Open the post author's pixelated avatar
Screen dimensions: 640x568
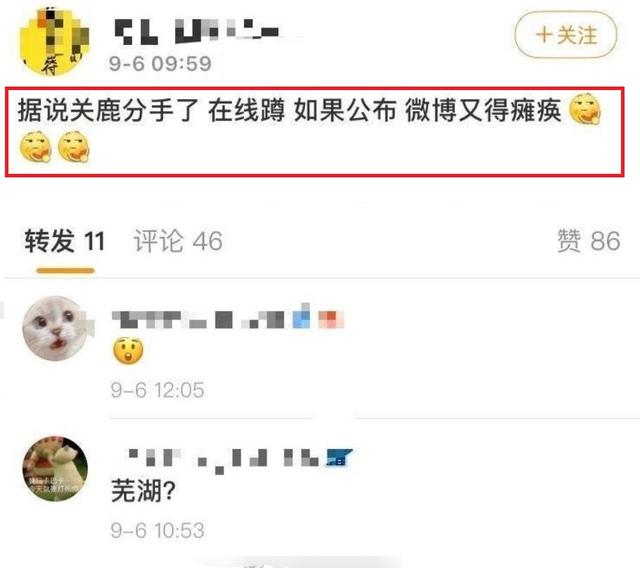54,41
